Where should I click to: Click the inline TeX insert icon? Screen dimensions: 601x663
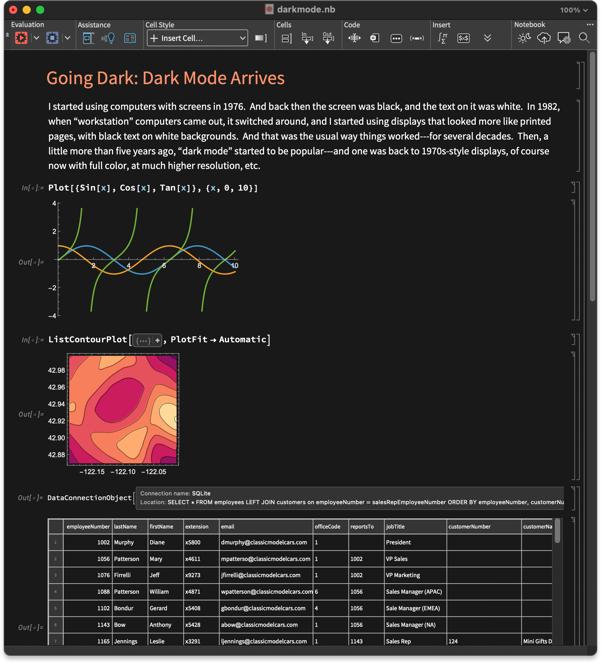pyautogui.click(x=464, y=38)
